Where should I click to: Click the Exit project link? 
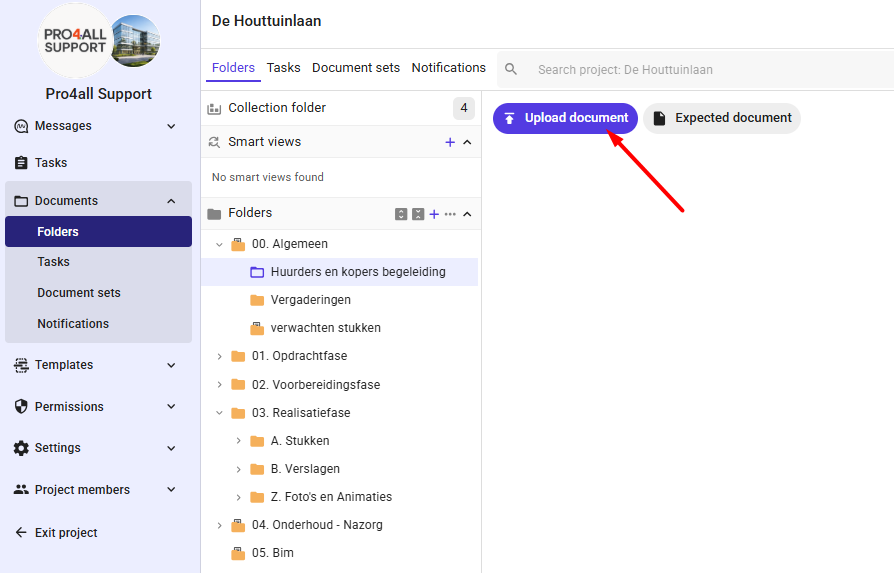66,533
